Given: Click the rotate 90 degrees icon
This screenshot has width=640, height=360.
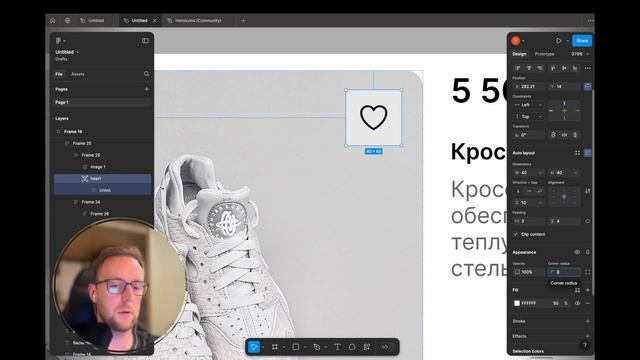Looking at the screenshot, I should (553, 135).
